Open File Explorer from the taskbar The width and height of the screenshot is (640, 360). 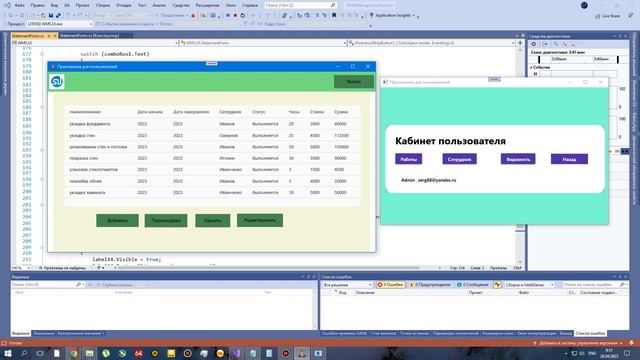click(x=89, y=353)
